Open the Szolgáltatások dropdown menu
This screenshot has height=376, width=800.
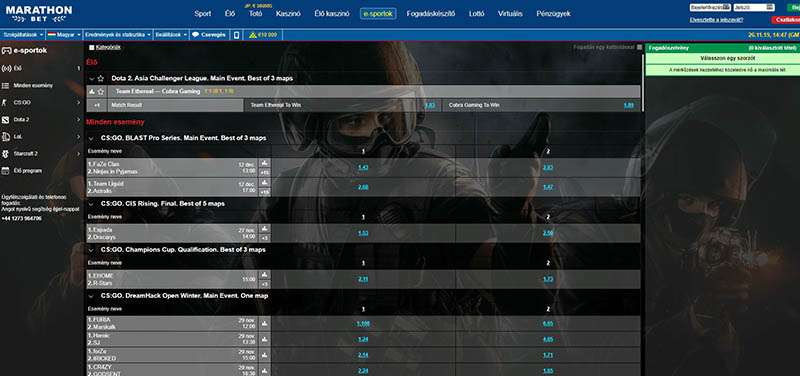pyautogui.click(x=23, y=35)
